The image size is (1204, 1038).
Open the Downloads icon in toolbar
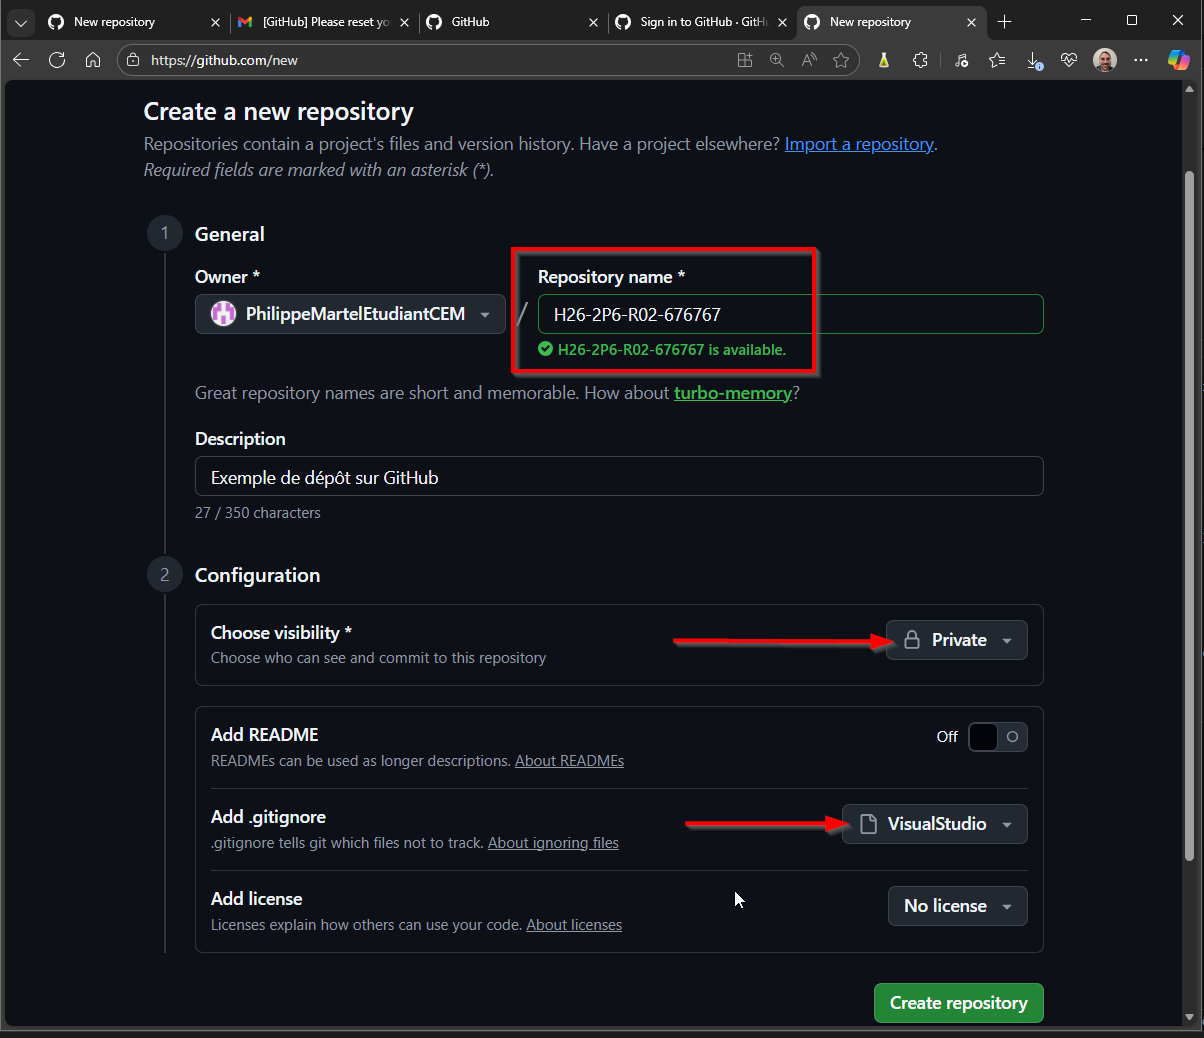click(1034, 60)
